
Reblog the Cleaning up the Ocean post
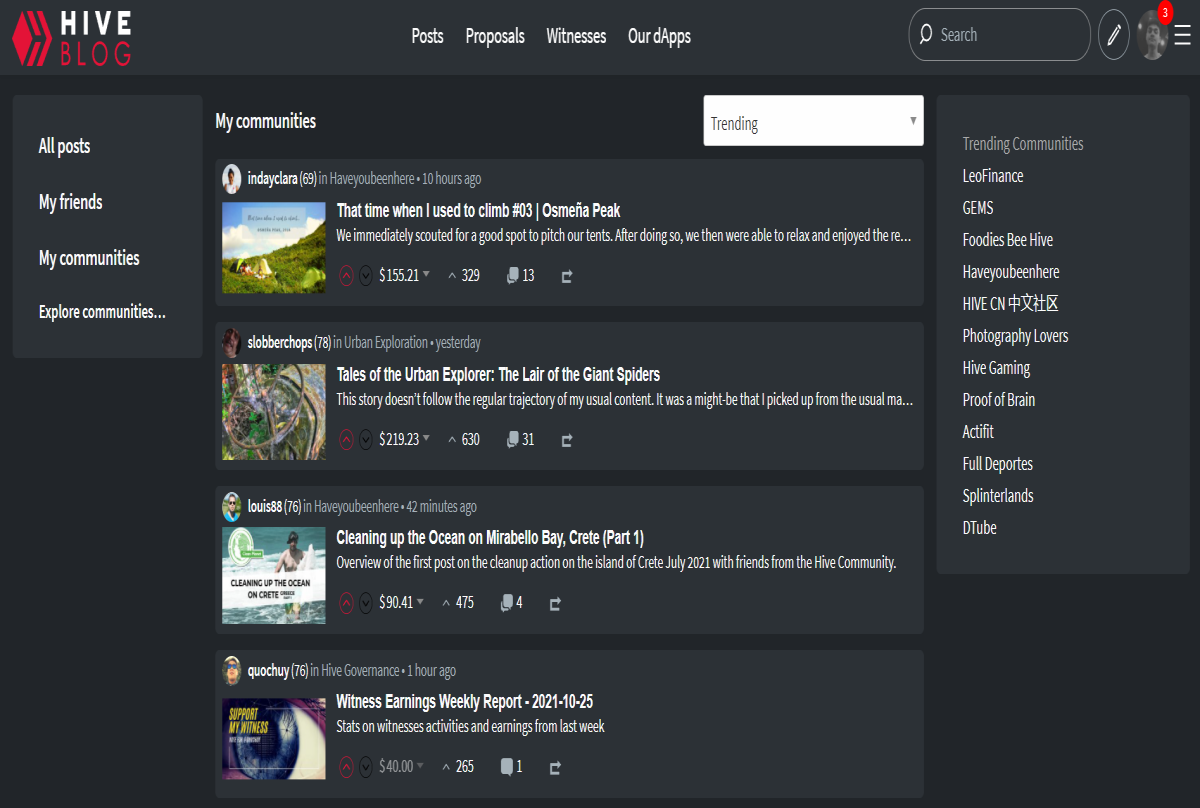[x=556, y=603]
